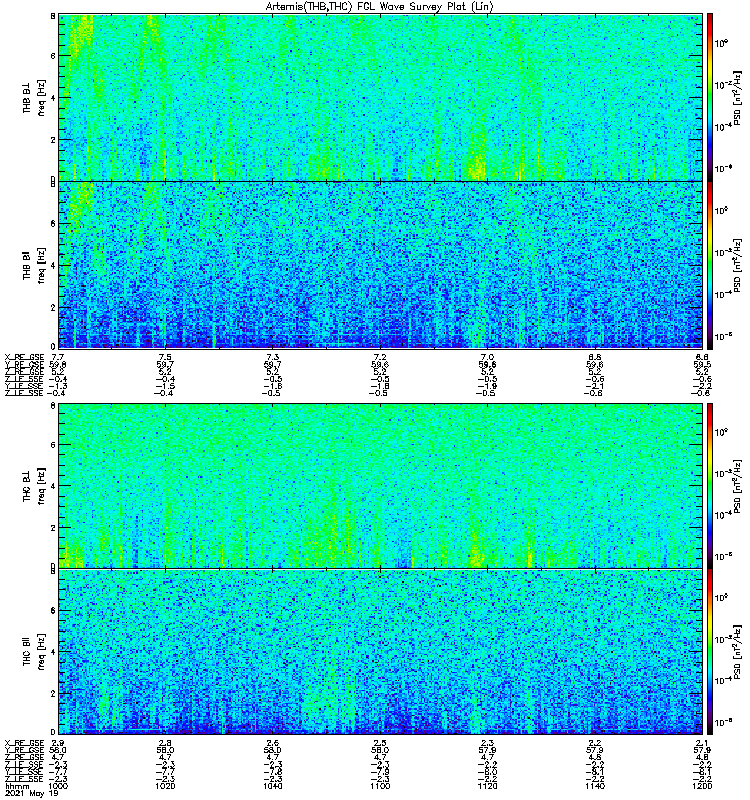
Task: Click the THC B|| spectrogram panel
Action: [381, 652]
